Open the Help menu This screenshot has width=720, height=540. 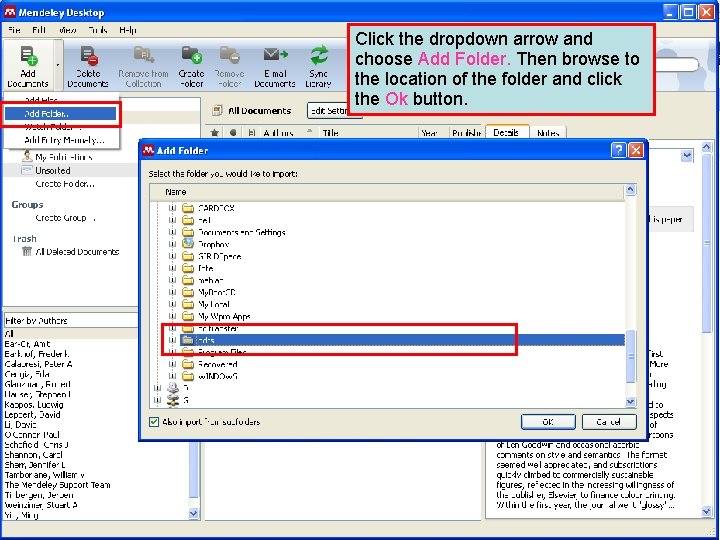[x=128, y=30]
